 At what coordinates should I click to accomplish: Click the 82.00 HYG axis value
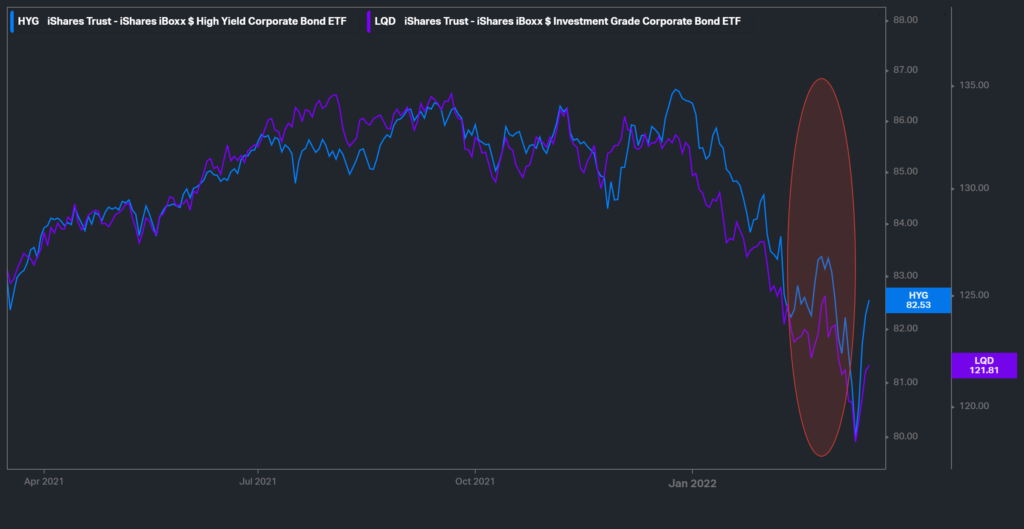pyautogui.click(x=906, y=329)
